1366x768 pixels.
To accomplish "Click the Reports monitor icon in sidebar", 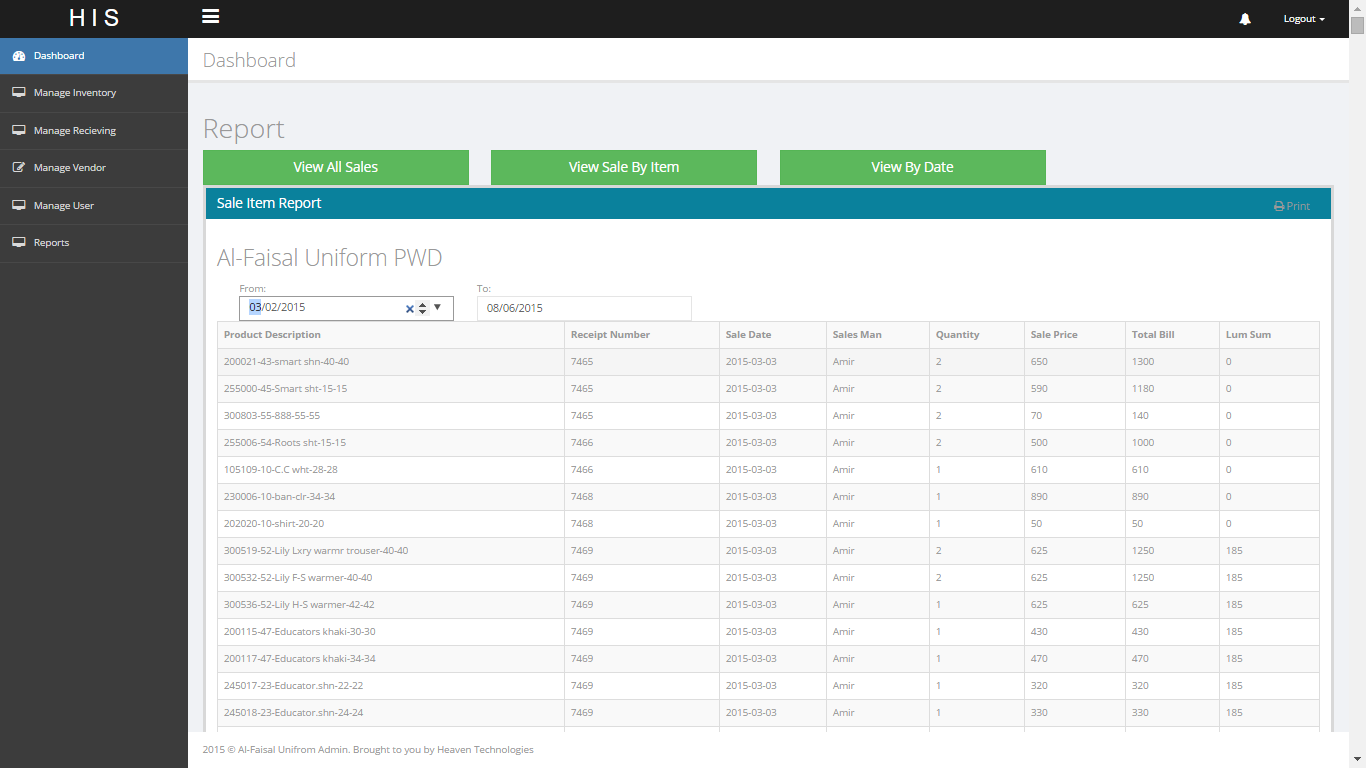I will point(18,243).
